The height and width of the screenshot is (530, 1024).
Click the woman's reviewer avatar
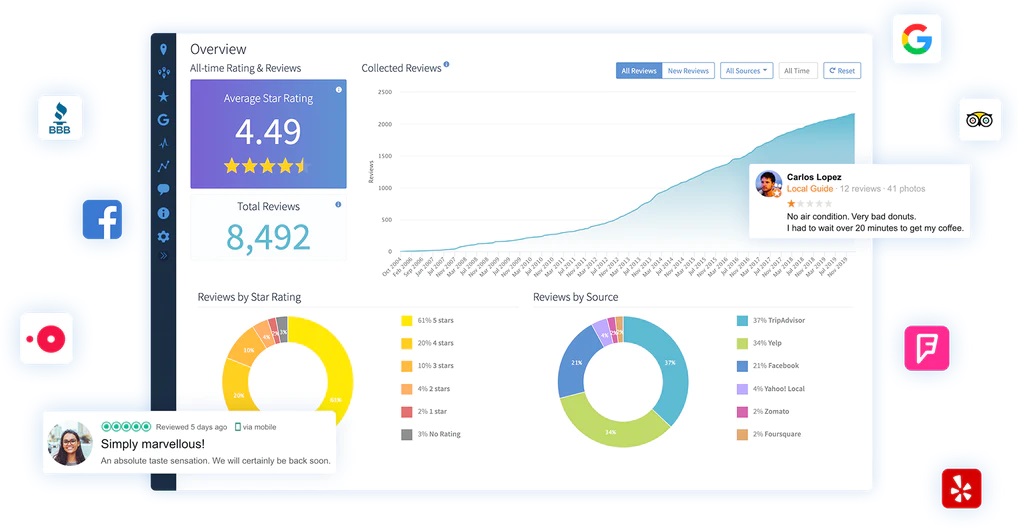click(71, 443)
